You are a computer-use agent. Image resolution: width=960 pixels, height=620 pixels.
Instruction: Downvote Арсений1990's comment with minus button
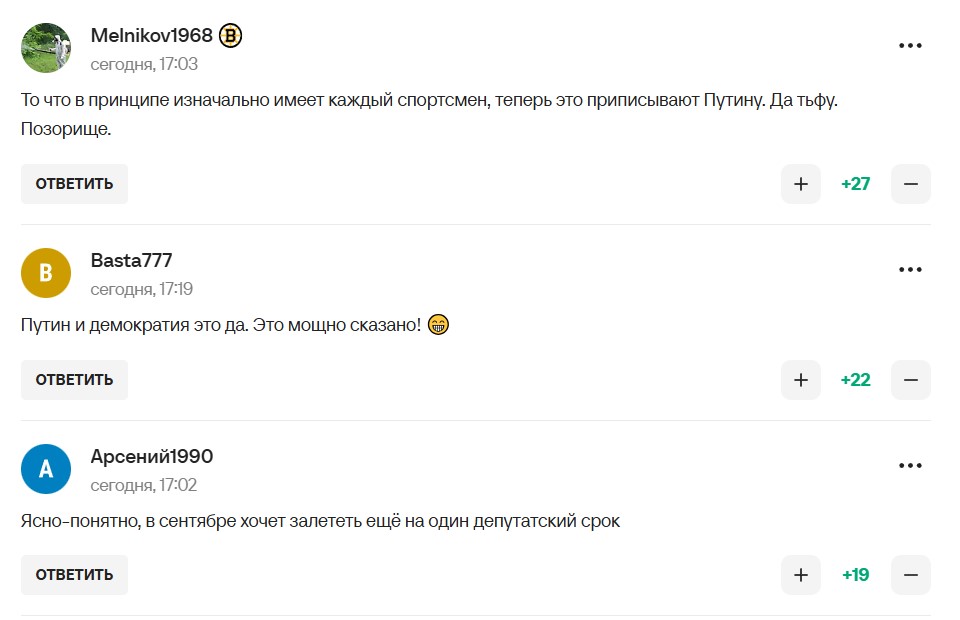(911, 575)
